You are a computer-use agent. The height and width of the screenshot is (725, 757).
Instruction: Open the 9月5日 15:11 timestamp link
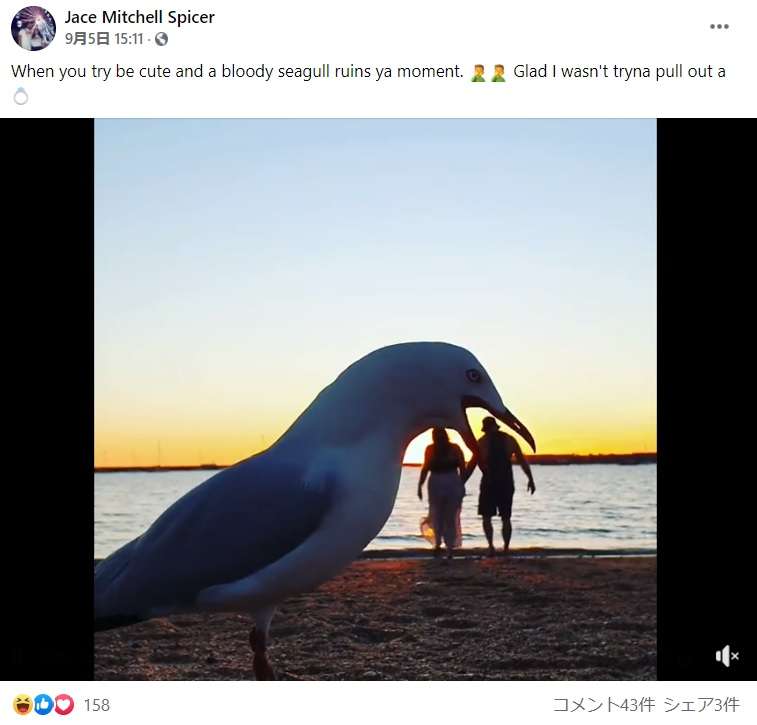tap(104, 39)
